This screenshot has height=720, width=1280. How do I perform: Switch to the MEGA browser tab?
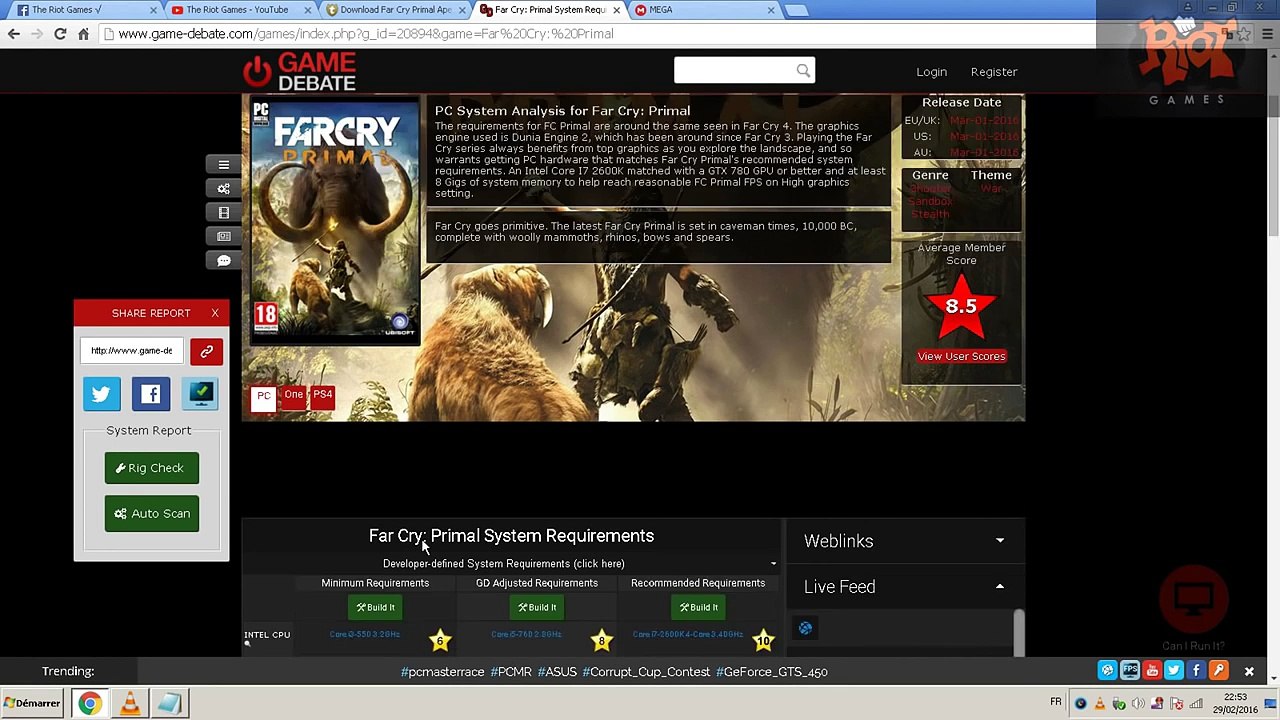tap(702, 10)
